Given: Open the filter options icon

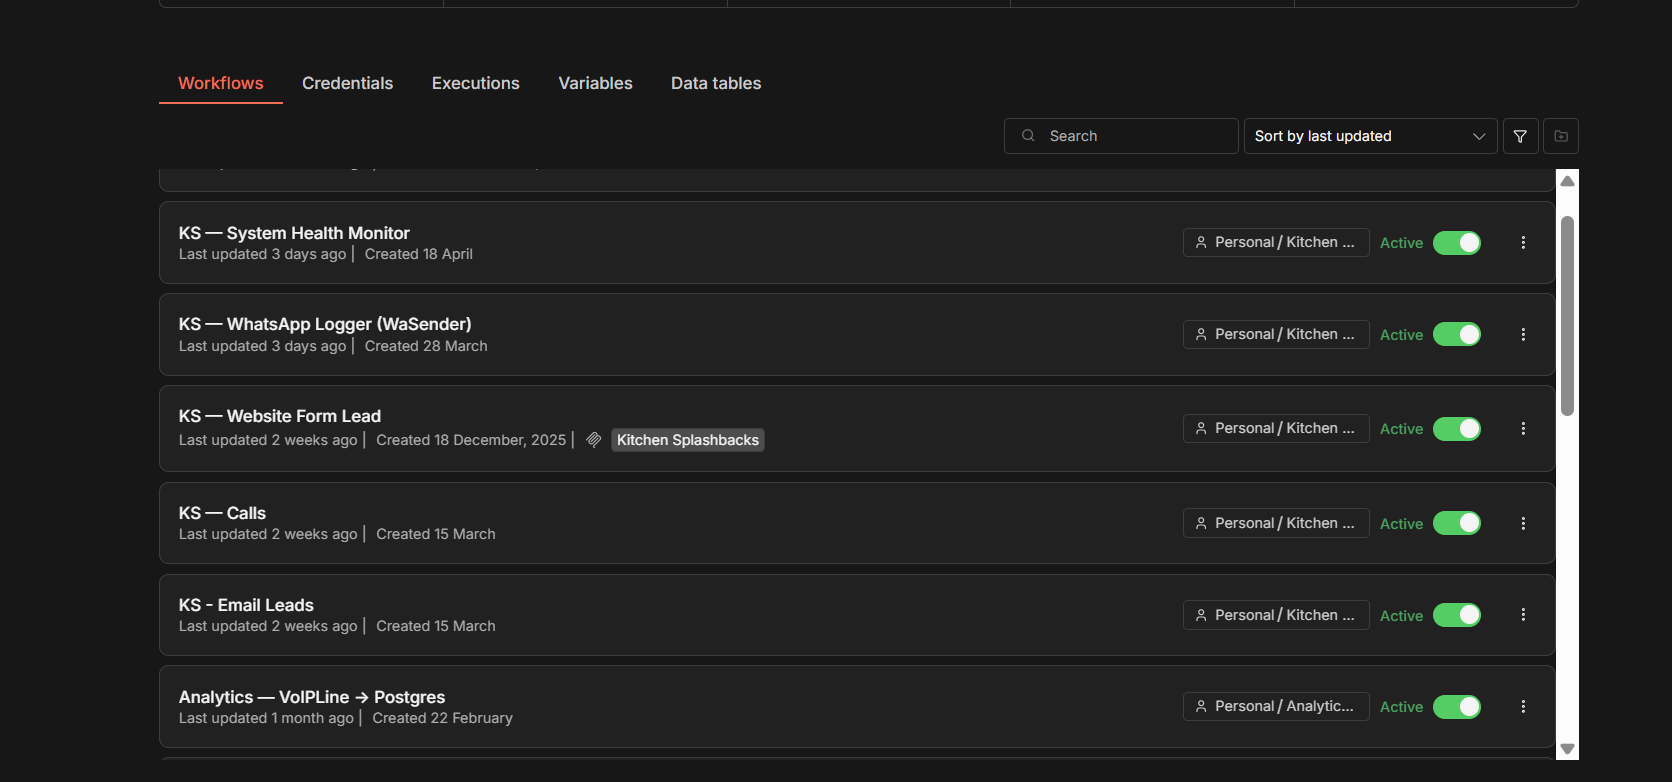Looking at the screenshot, I should point(1520,136).
